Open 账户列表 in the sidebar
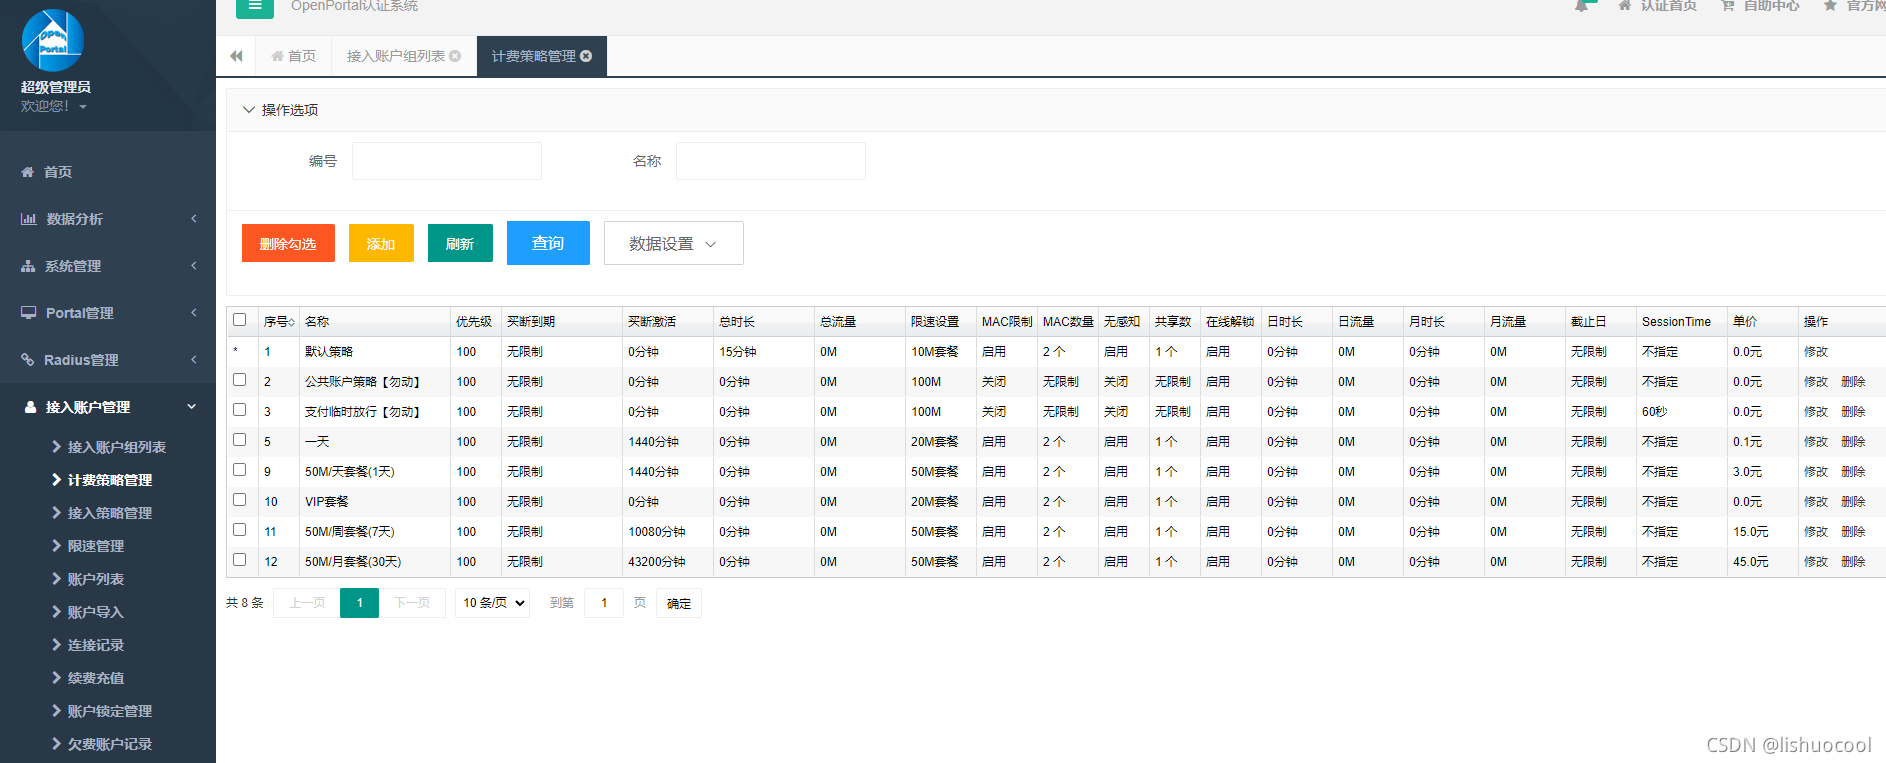The width and height of the screenshot is (1886, 763). point(95,579)
